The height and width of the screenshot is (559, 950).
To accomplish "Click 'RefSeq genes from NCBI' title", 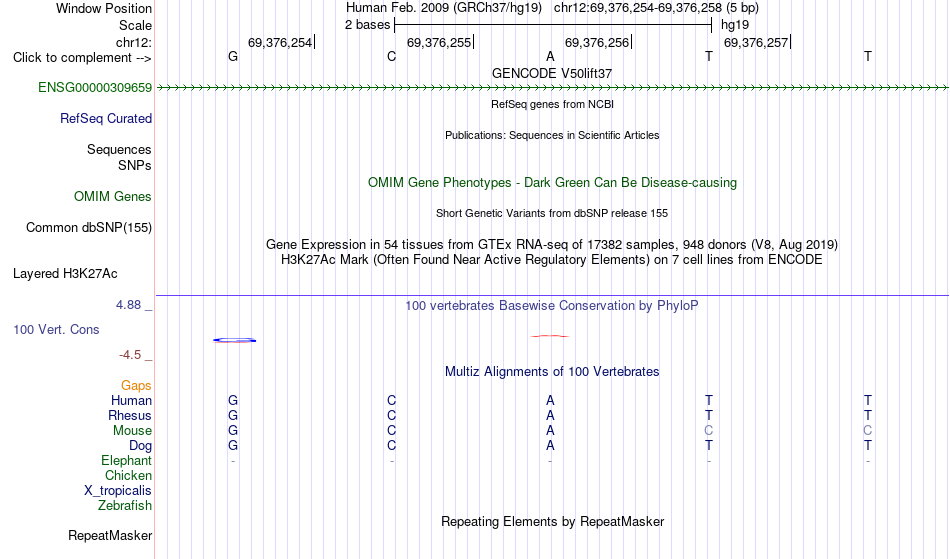I will [552, 104].
